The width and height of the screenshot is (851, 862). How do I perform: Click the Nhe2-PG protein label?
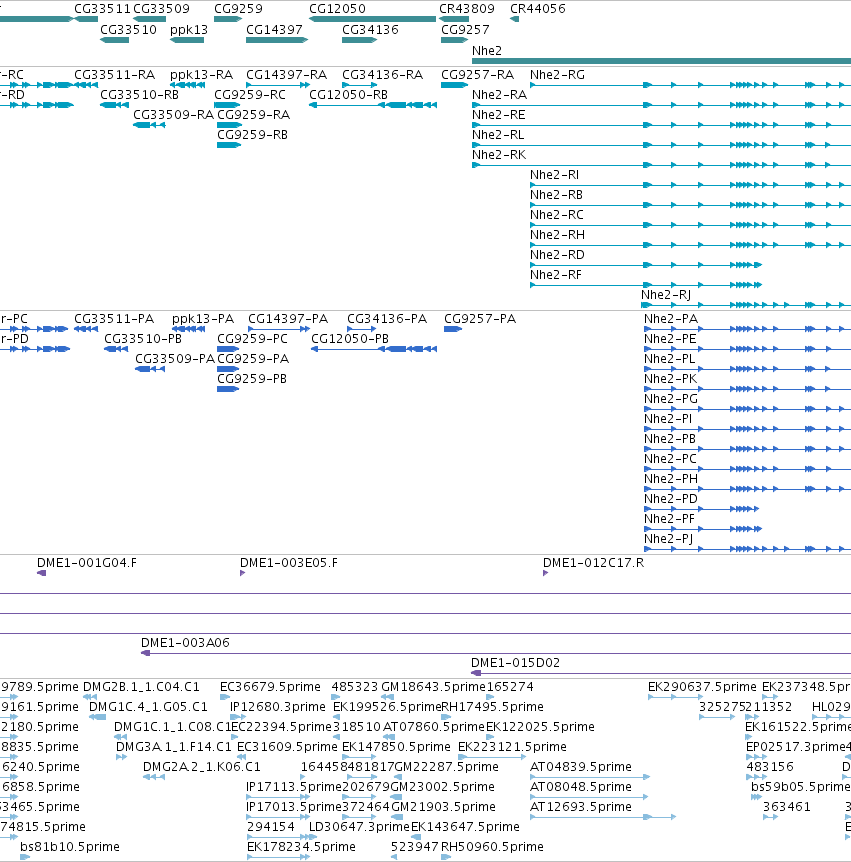[671, 399]
